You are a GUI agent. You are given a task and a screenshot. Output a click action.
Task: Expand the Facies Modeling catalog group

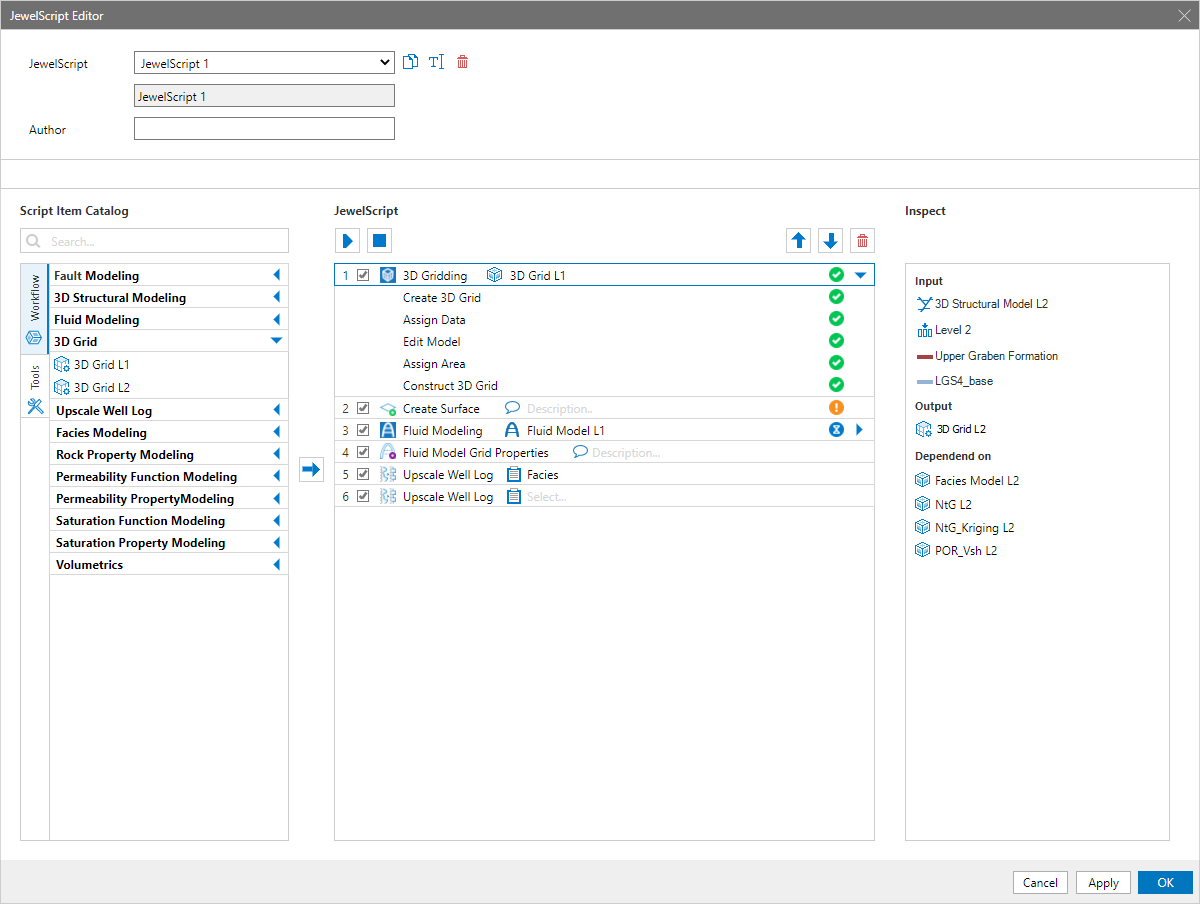[276, 432]
